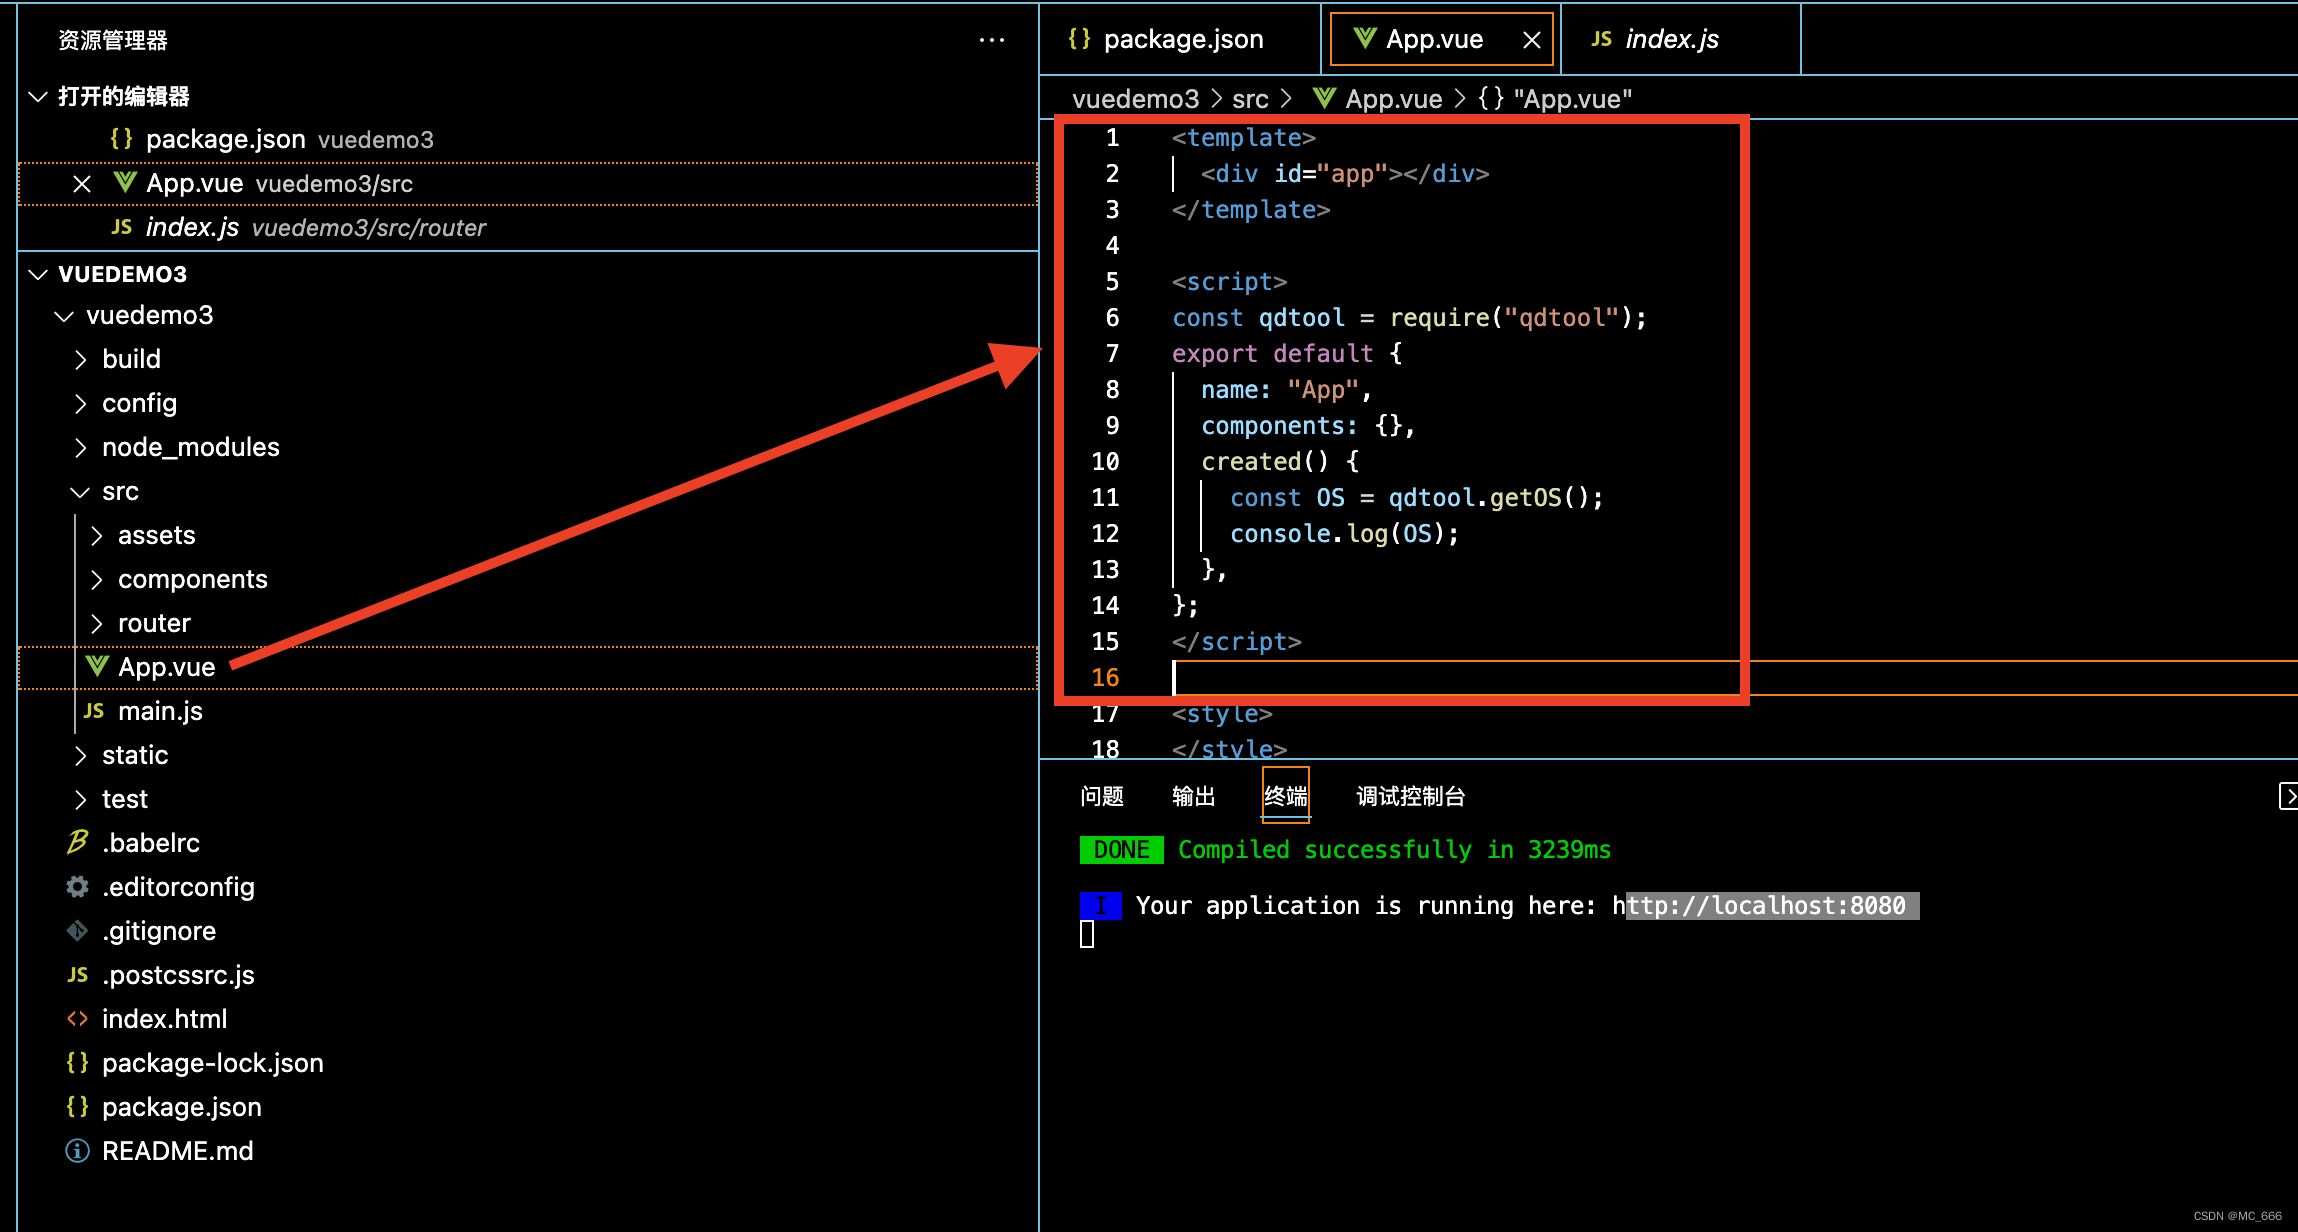Click the line 10 number in the gutter
The width and height of the screenshot is (2298, 1232).
pos(1105,462)
